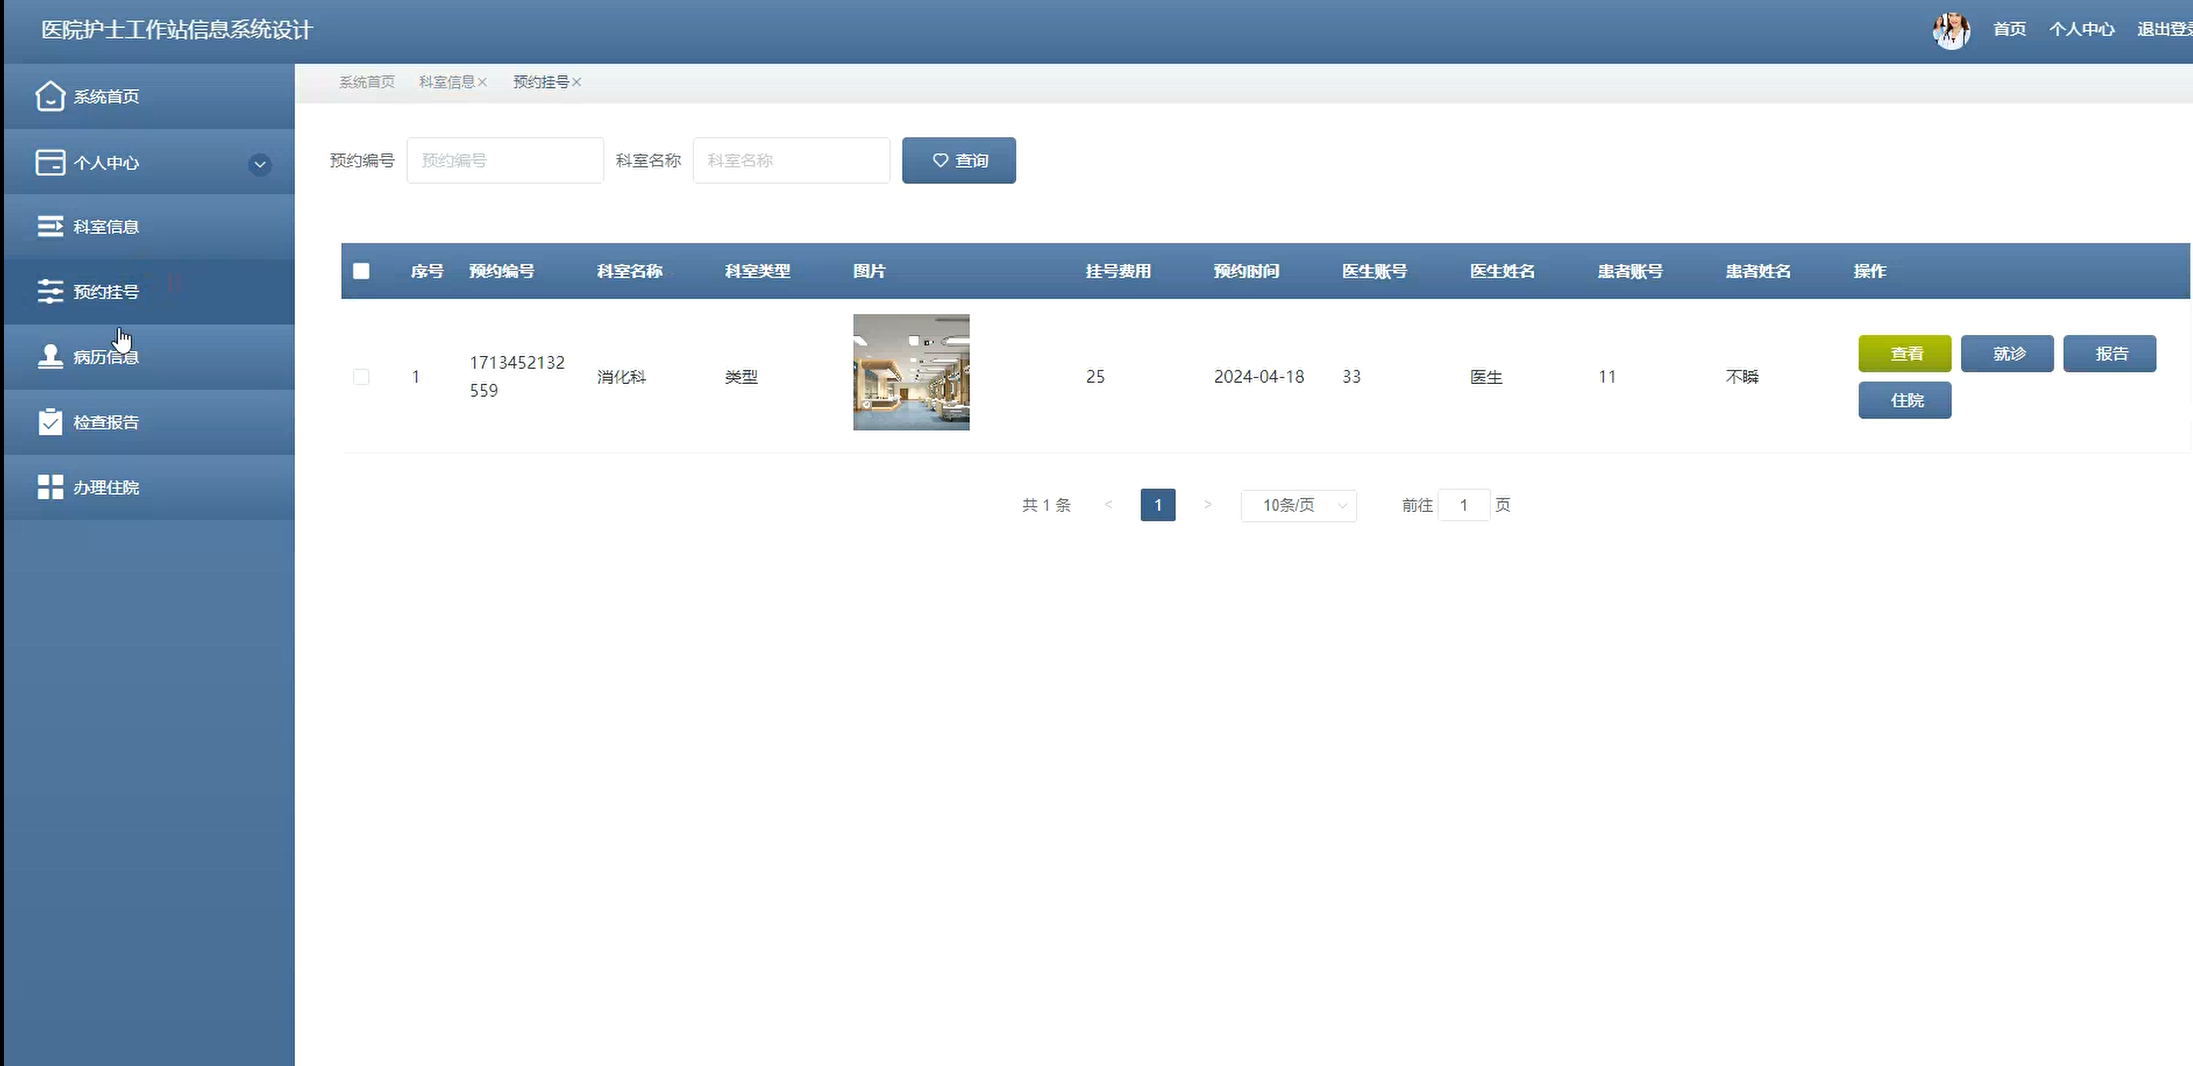The image size is (2193, 1066).
Task: Select 预约挂号 sidebar menu
Action: tap(149, 292)
